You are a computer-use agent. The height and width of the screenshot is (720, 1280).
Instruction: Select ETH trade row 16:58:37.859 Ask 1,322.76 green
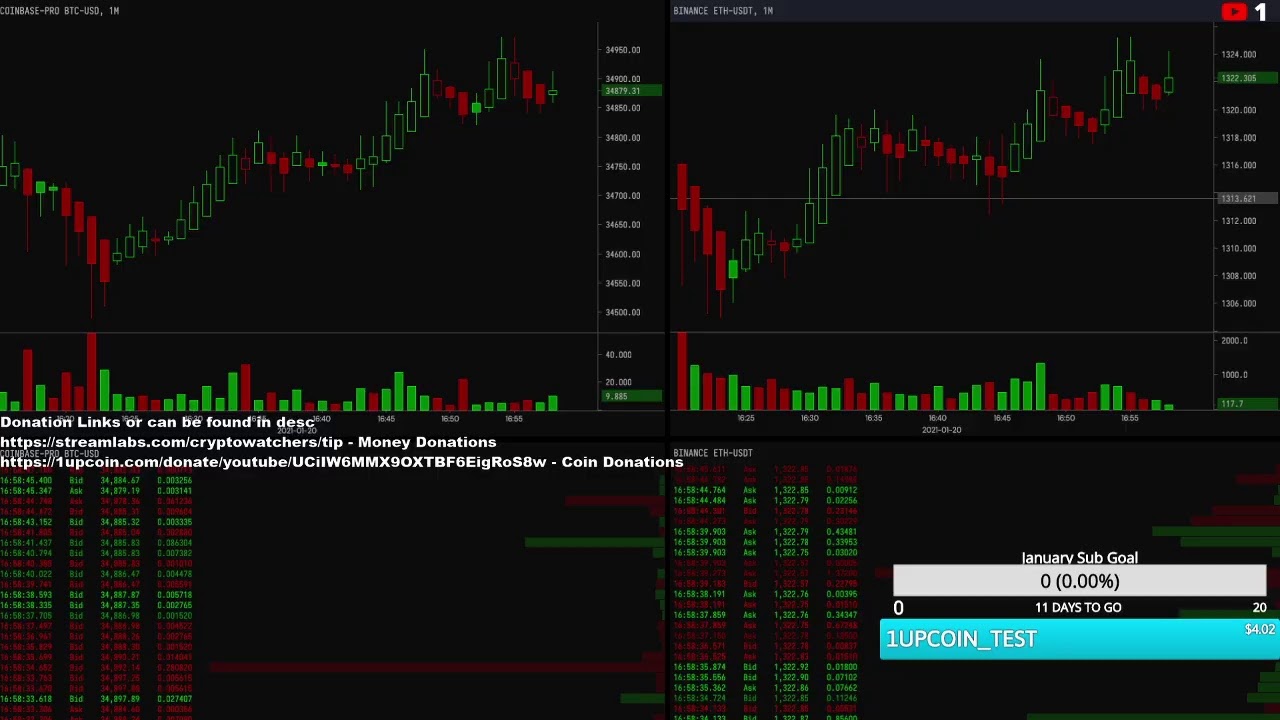pos(765,615)
